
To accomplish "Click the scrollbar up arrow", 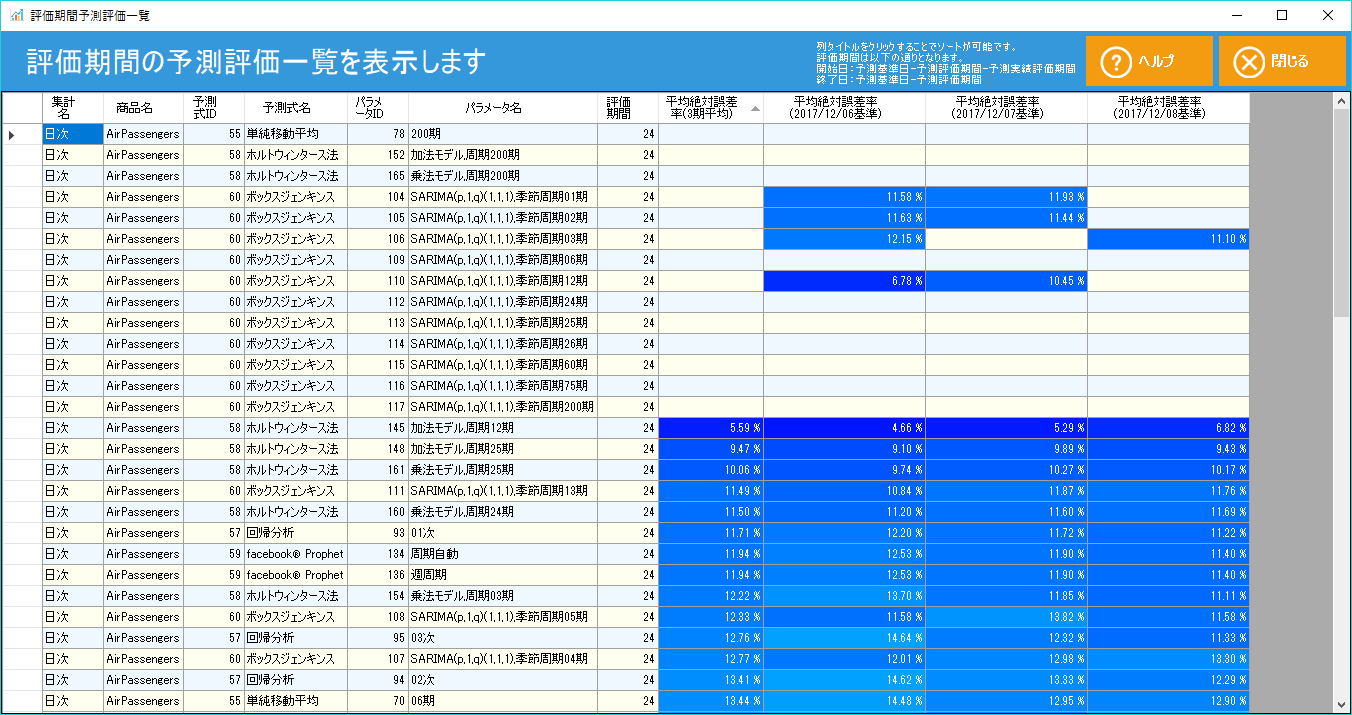I will [x=1342, y=102].
